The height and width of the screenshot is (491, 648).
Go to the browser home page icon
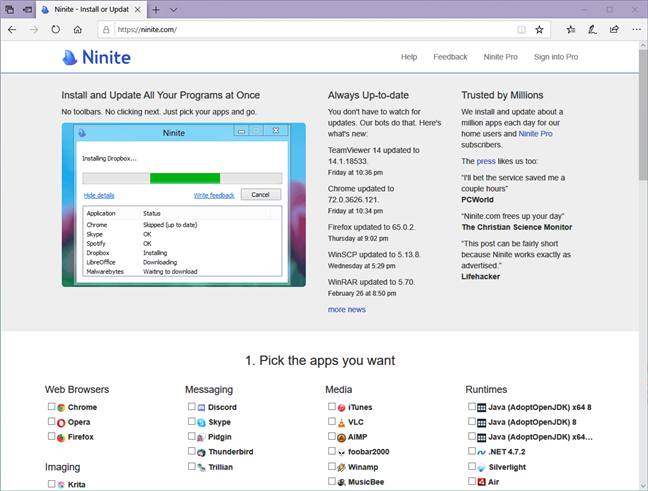coord(78,30)
